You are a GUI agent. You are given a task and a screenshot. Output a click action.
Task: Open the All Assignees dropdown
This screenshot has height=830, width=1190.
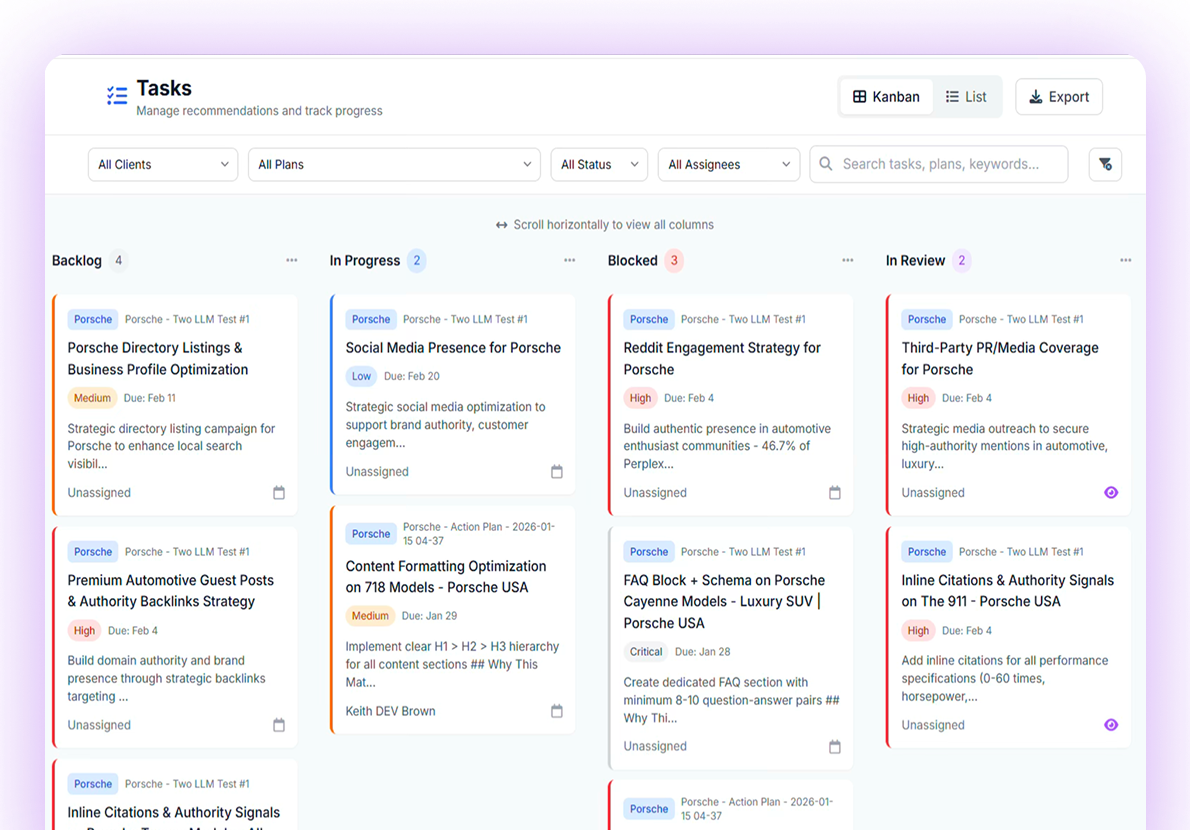(x=728, y=164)
